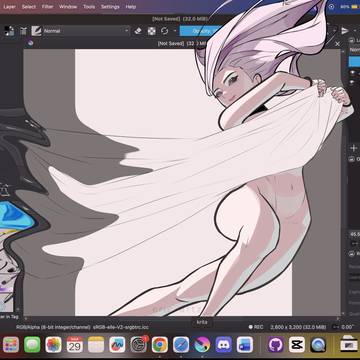Add a new layer with the plus button
The image size is (360, 360).
[x=353, y=148]
